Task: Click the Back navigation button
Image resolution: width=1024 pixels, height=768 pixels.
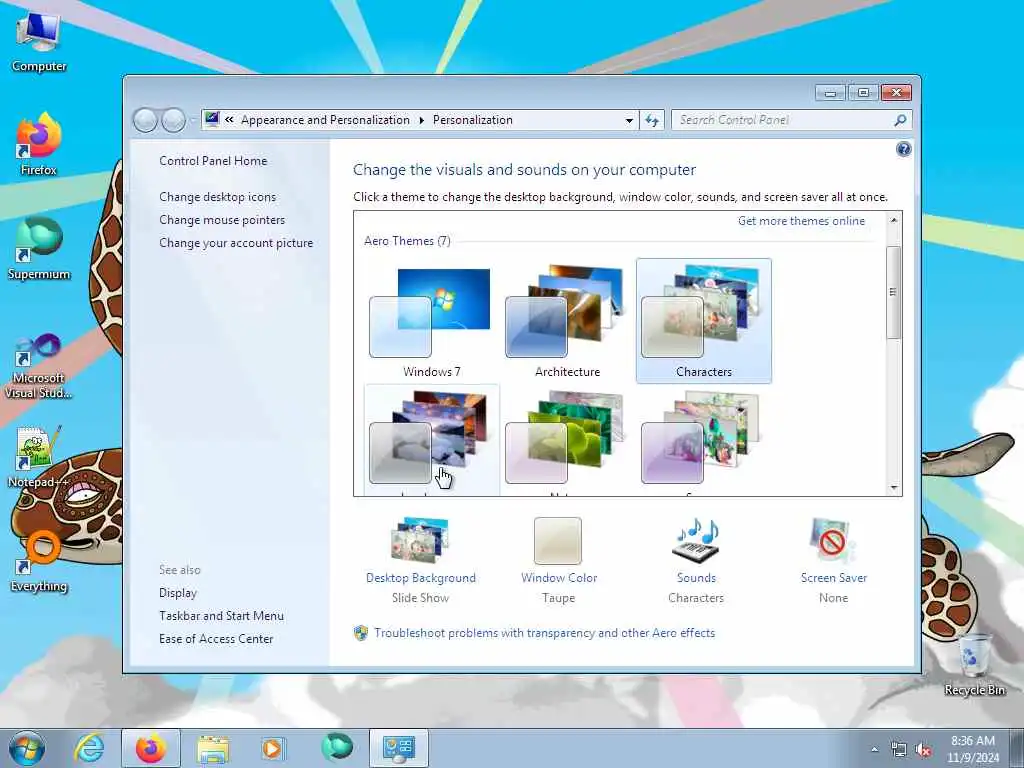Action: [145, 120]
